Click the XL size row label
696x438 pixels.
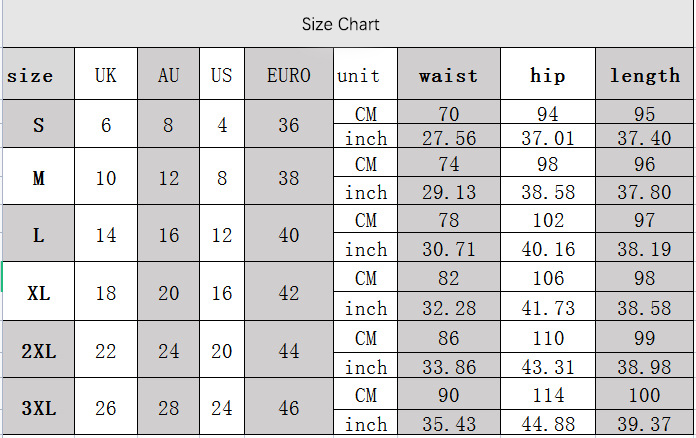pyautogui.click(x=38, y=293)
